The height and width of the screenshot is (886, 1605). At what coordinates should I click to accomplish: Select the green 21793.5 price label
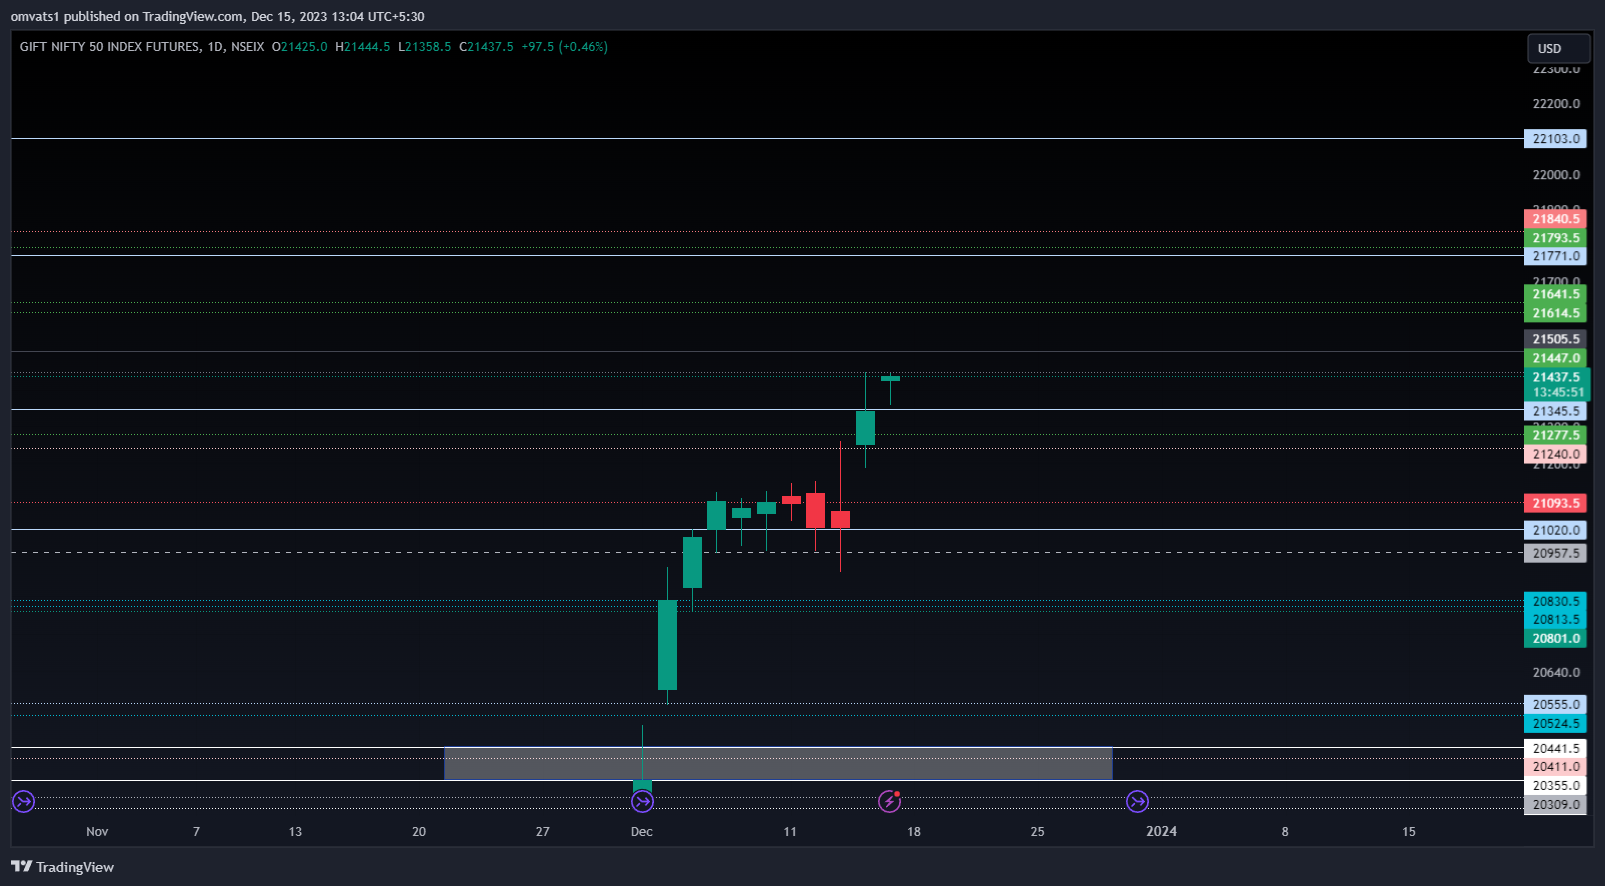click(x=1555, y=238)
